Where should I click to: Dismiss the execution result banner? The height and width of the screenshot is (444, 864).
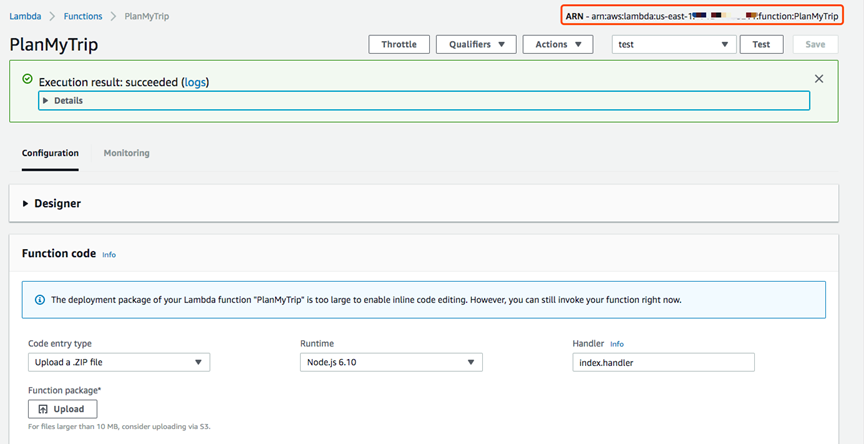(x=819, y=79)
